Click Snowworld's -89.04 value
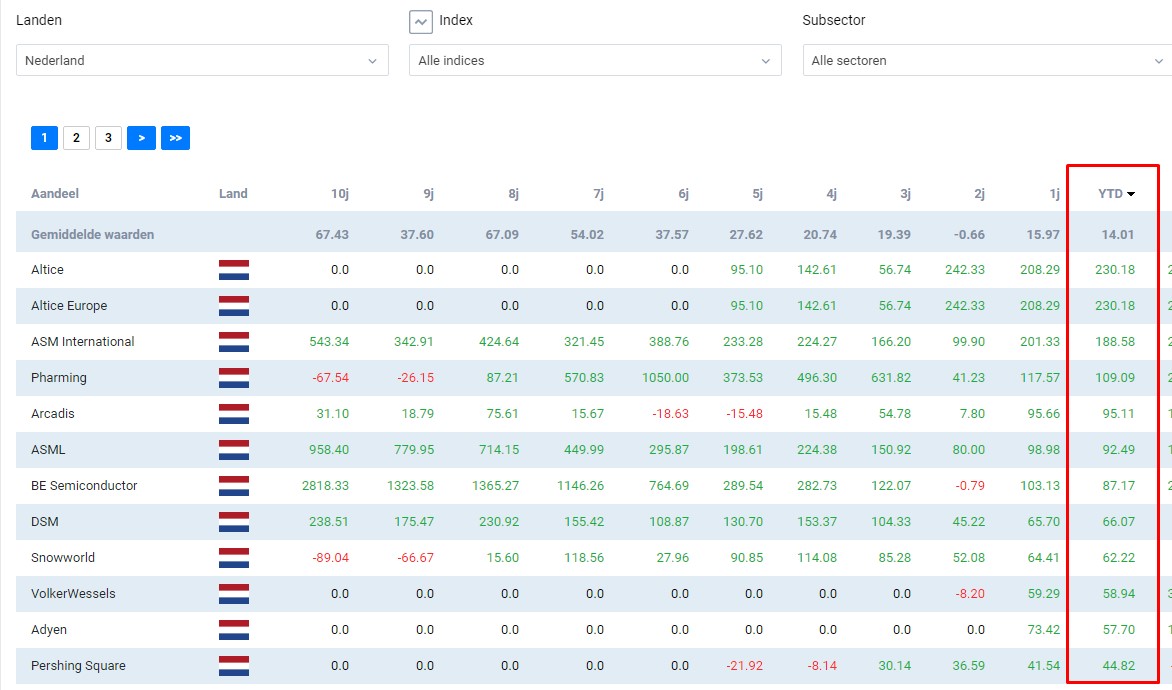 (331, 558)
